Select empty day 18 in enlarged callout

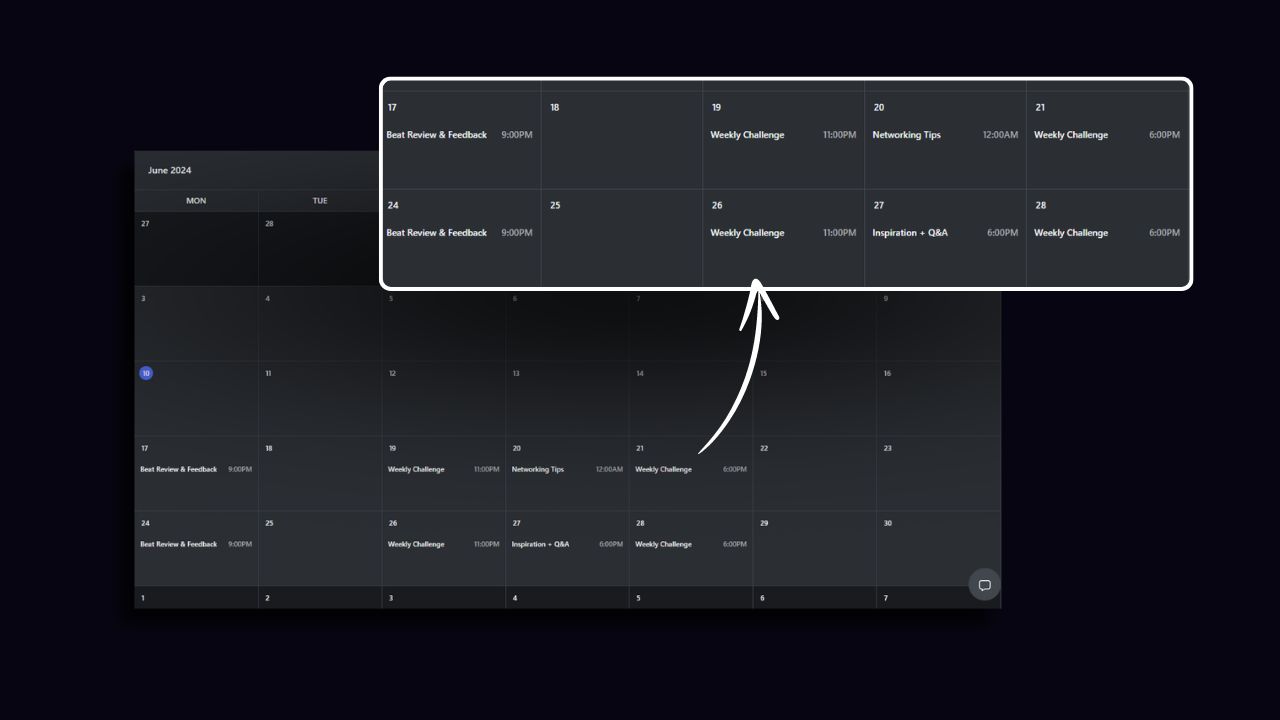coord(621,140)
